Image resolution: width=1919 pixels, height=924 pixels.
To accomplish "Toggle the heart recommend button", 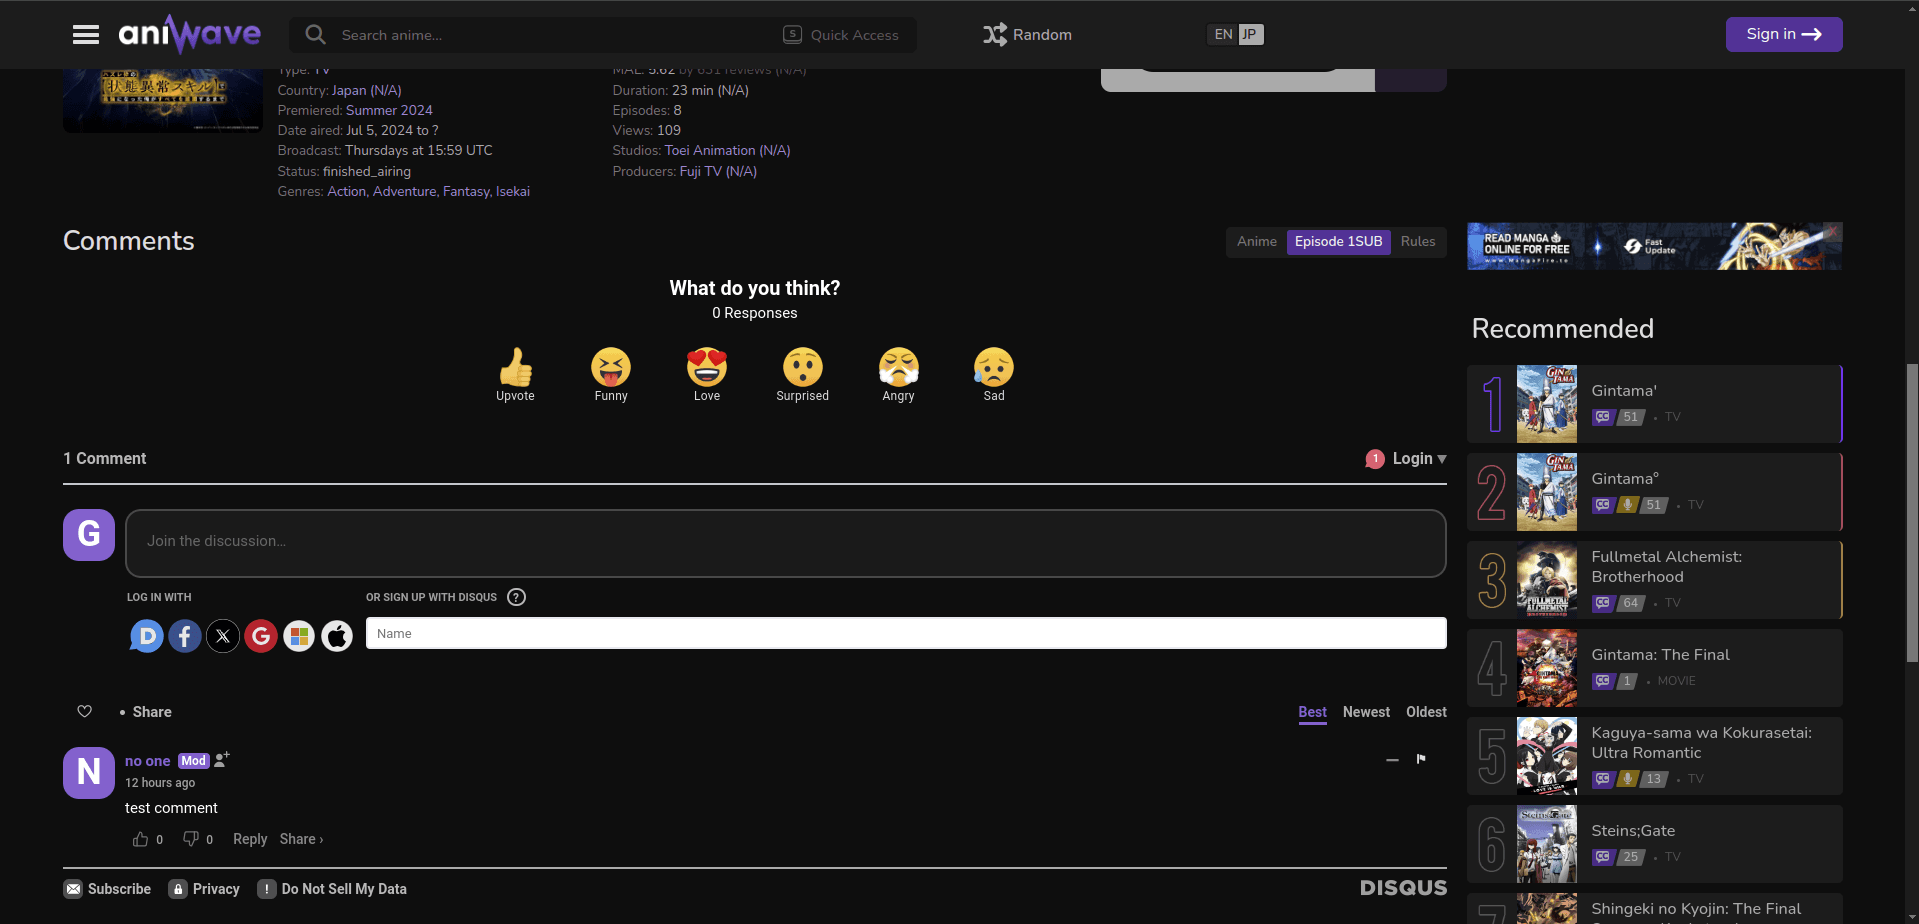I will click(85, 711).
